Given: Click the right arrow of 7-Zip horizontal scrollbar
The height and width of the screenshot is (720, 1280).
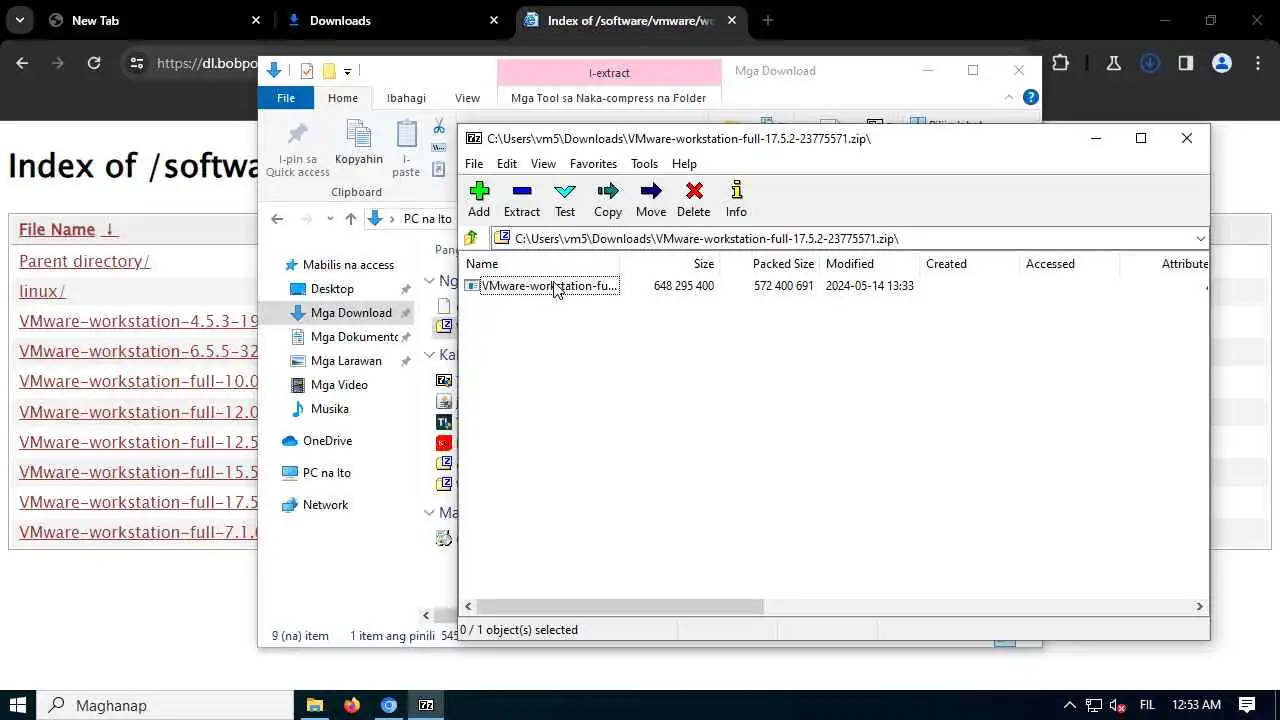Looking at the screenshot, I should (1199, 606).
